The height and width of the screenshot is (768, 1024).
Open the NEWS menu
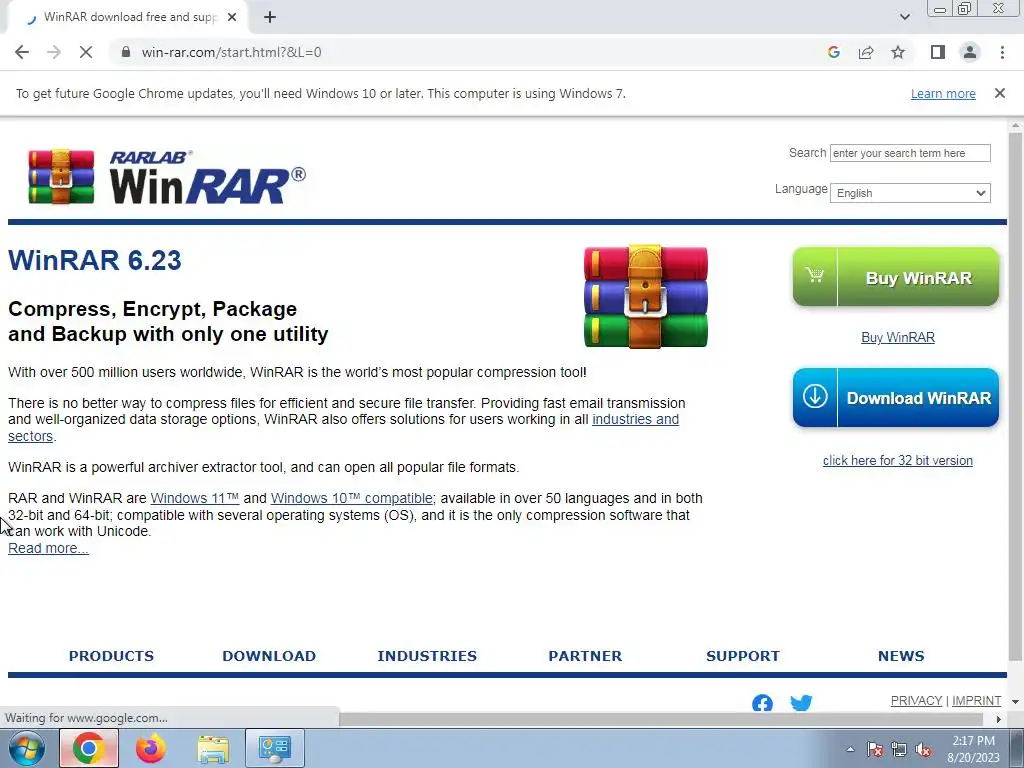[x=901, y=656]
